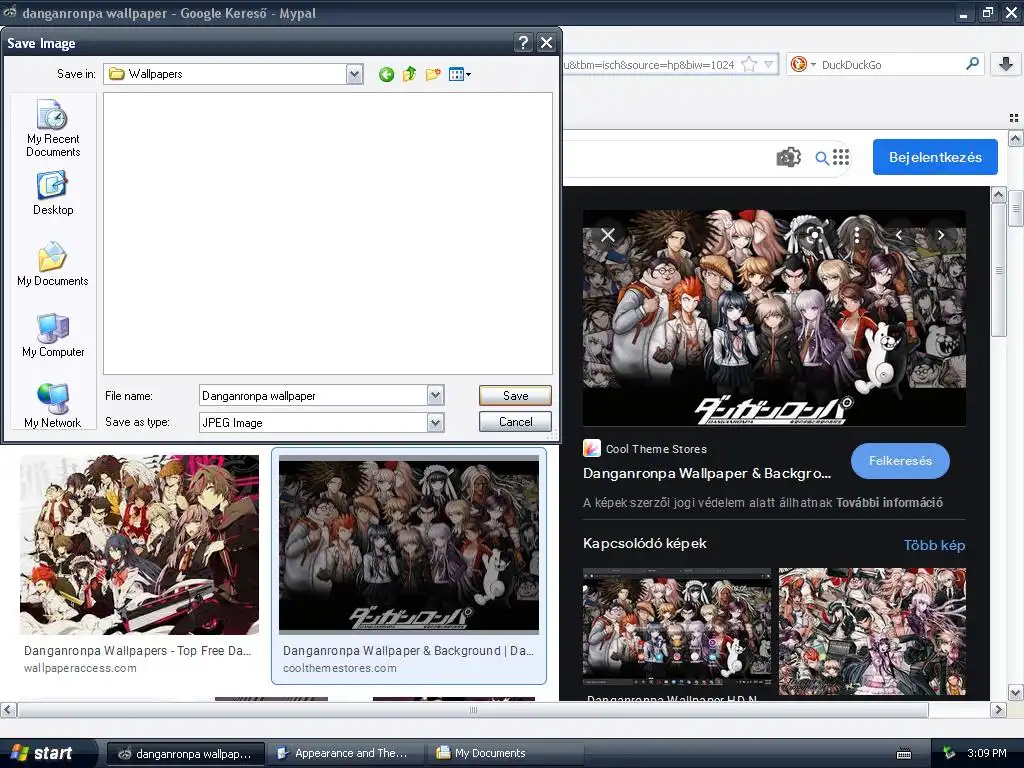Click the left arrow of horizontal scrollbar
Image resolution: width=1024 pixels, height=768 pixels.
click(x=8, y=710)
